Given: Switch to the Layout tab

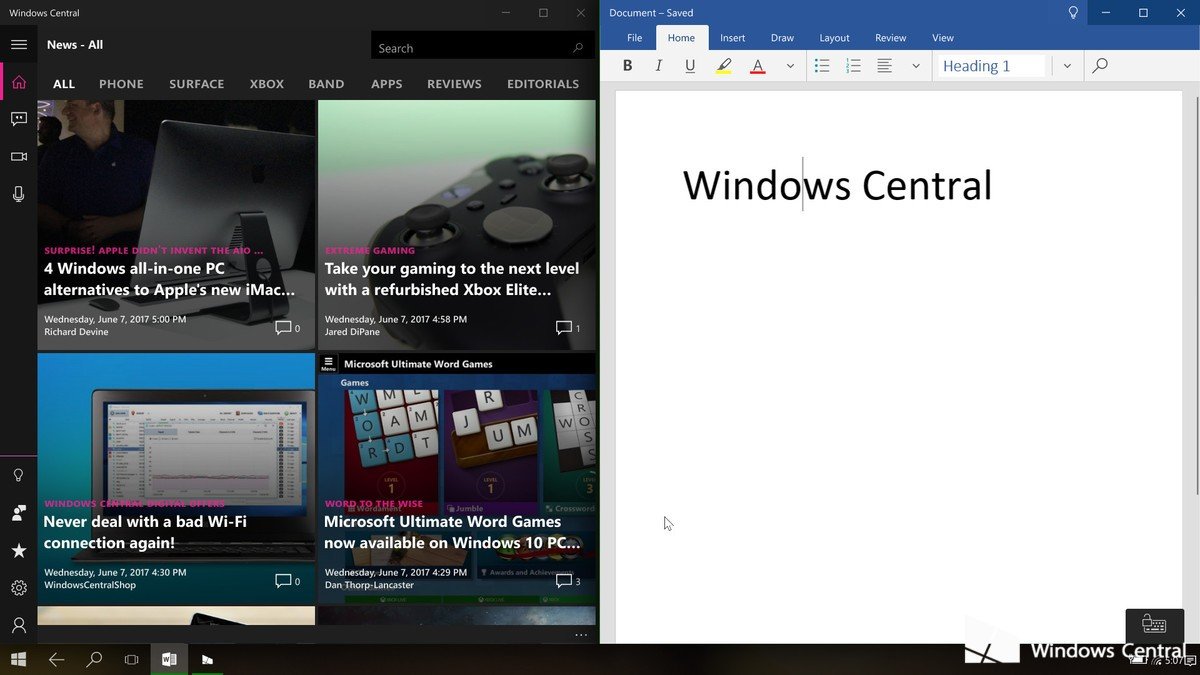Looking at the screenshot, I should coord(834,38).
